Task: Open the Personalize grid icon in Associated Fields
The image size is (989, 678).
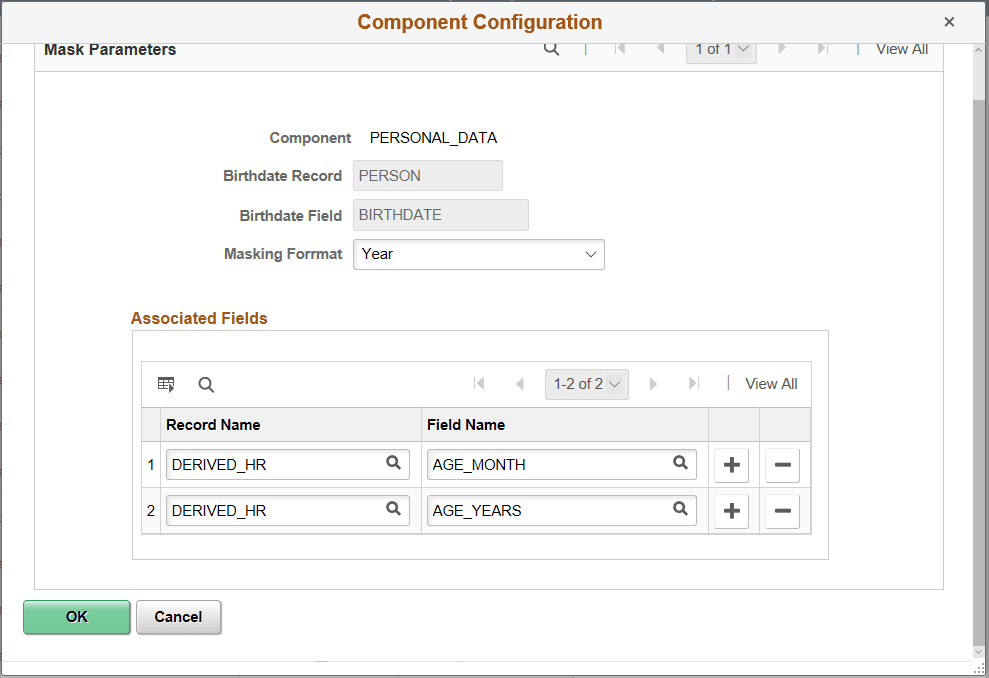Action: point(165,383)
